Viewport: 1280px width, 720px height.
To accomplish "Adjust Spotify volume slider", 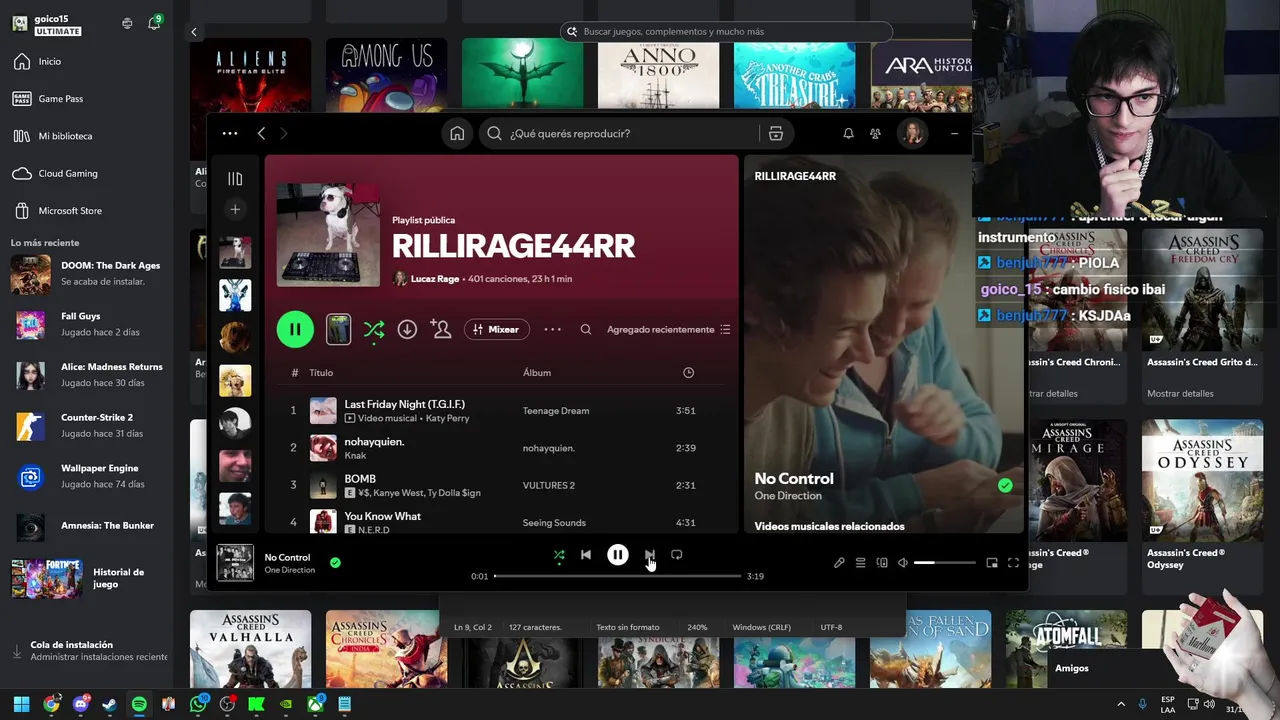I will click(x=945, y=563).
